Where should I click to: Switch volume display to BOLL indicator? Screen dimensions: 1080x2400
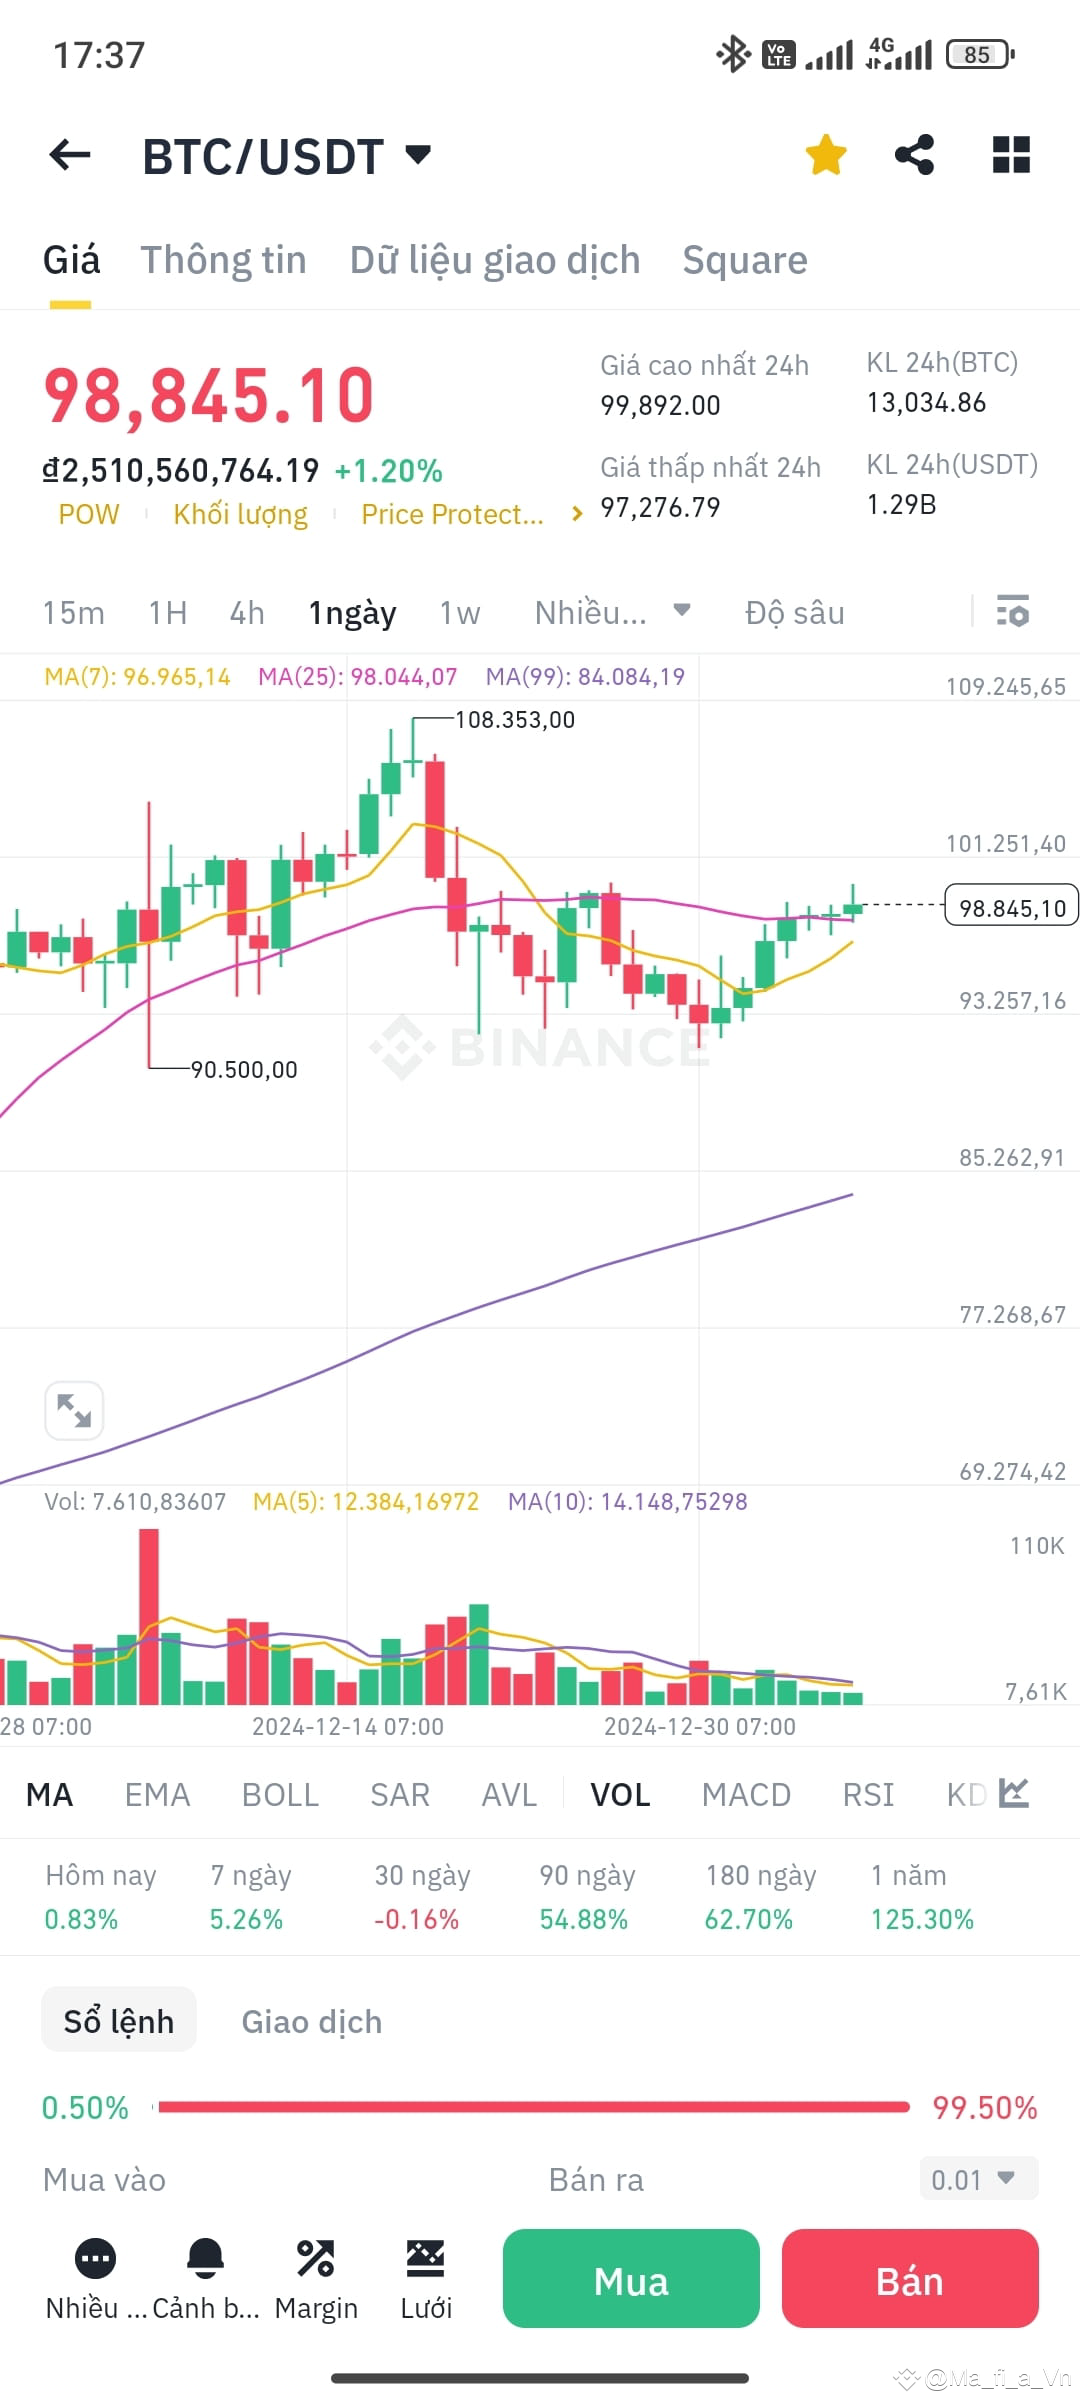280,1794
